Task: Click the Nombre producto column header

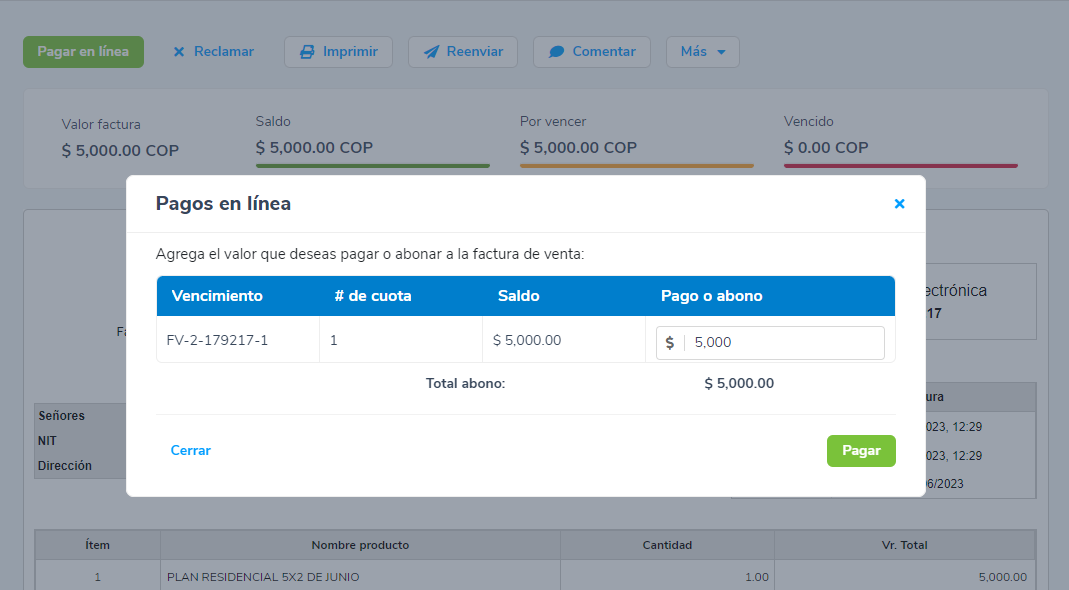Action: click(360, 545)
